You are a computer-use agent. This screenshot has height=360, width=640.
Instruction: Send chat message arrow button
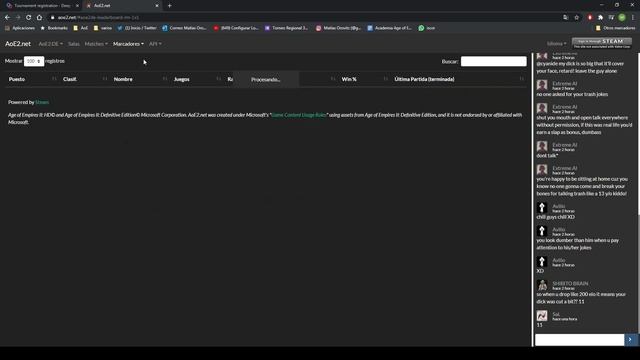(630, 340)
